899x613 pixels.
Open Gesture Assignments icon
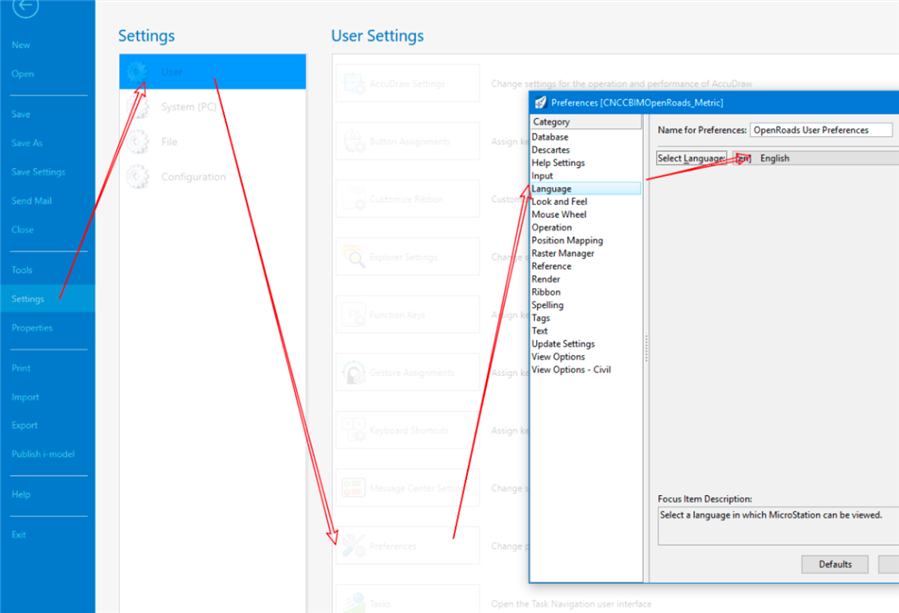pyautogui.click(x=354, y=373)
